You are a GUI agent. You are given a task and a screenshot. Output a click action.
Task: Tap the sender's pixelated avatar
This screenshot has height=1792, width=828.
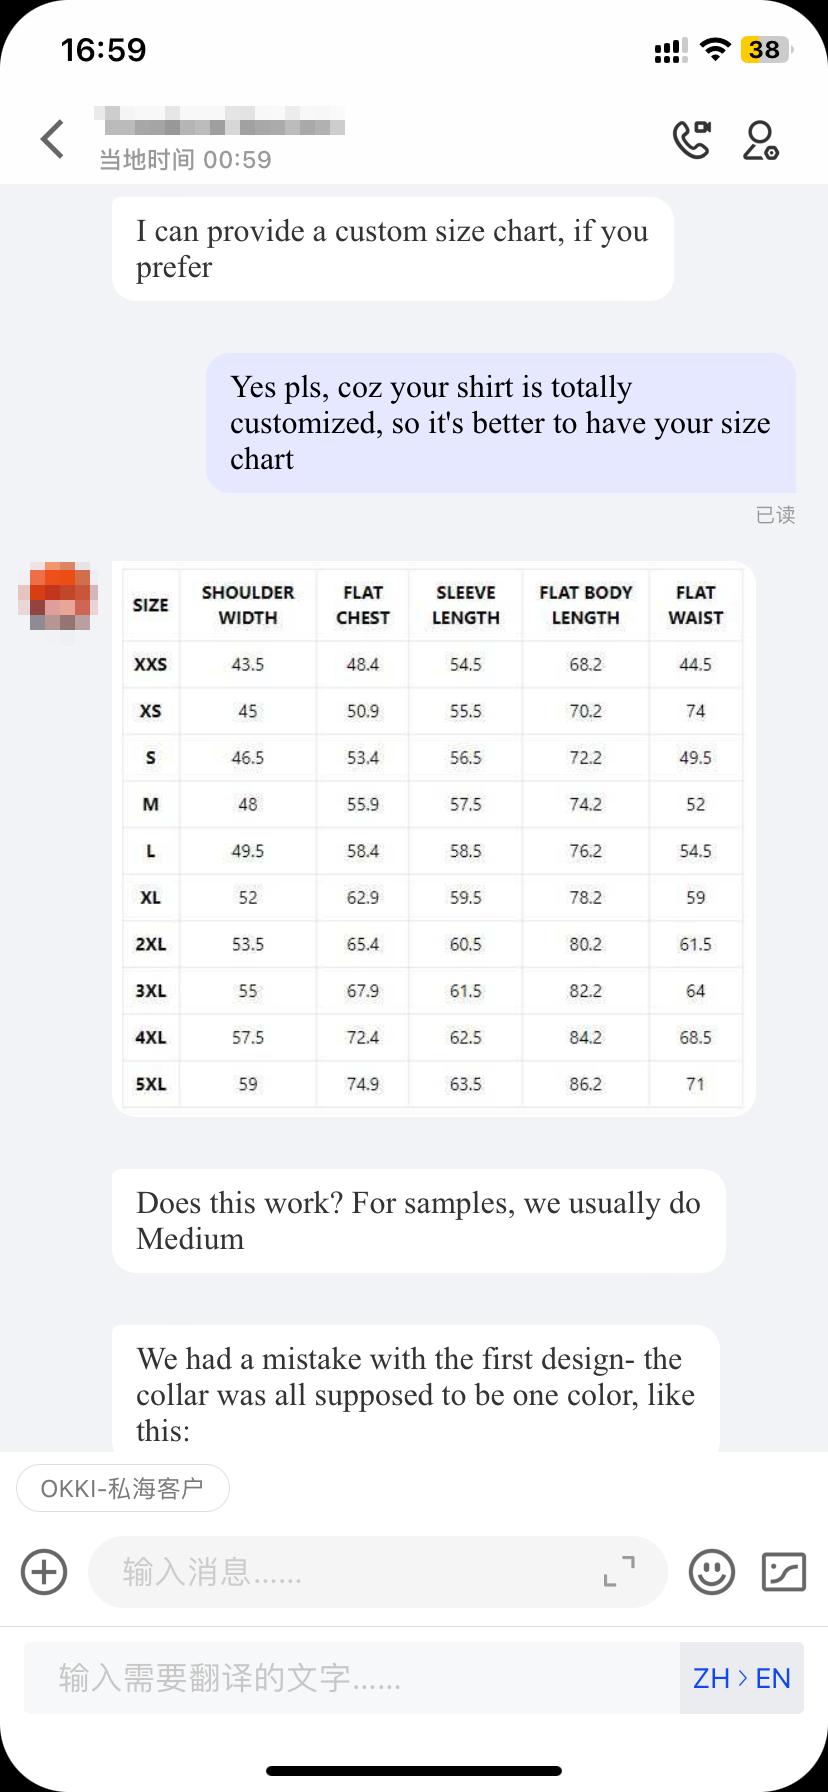[59, 596]
